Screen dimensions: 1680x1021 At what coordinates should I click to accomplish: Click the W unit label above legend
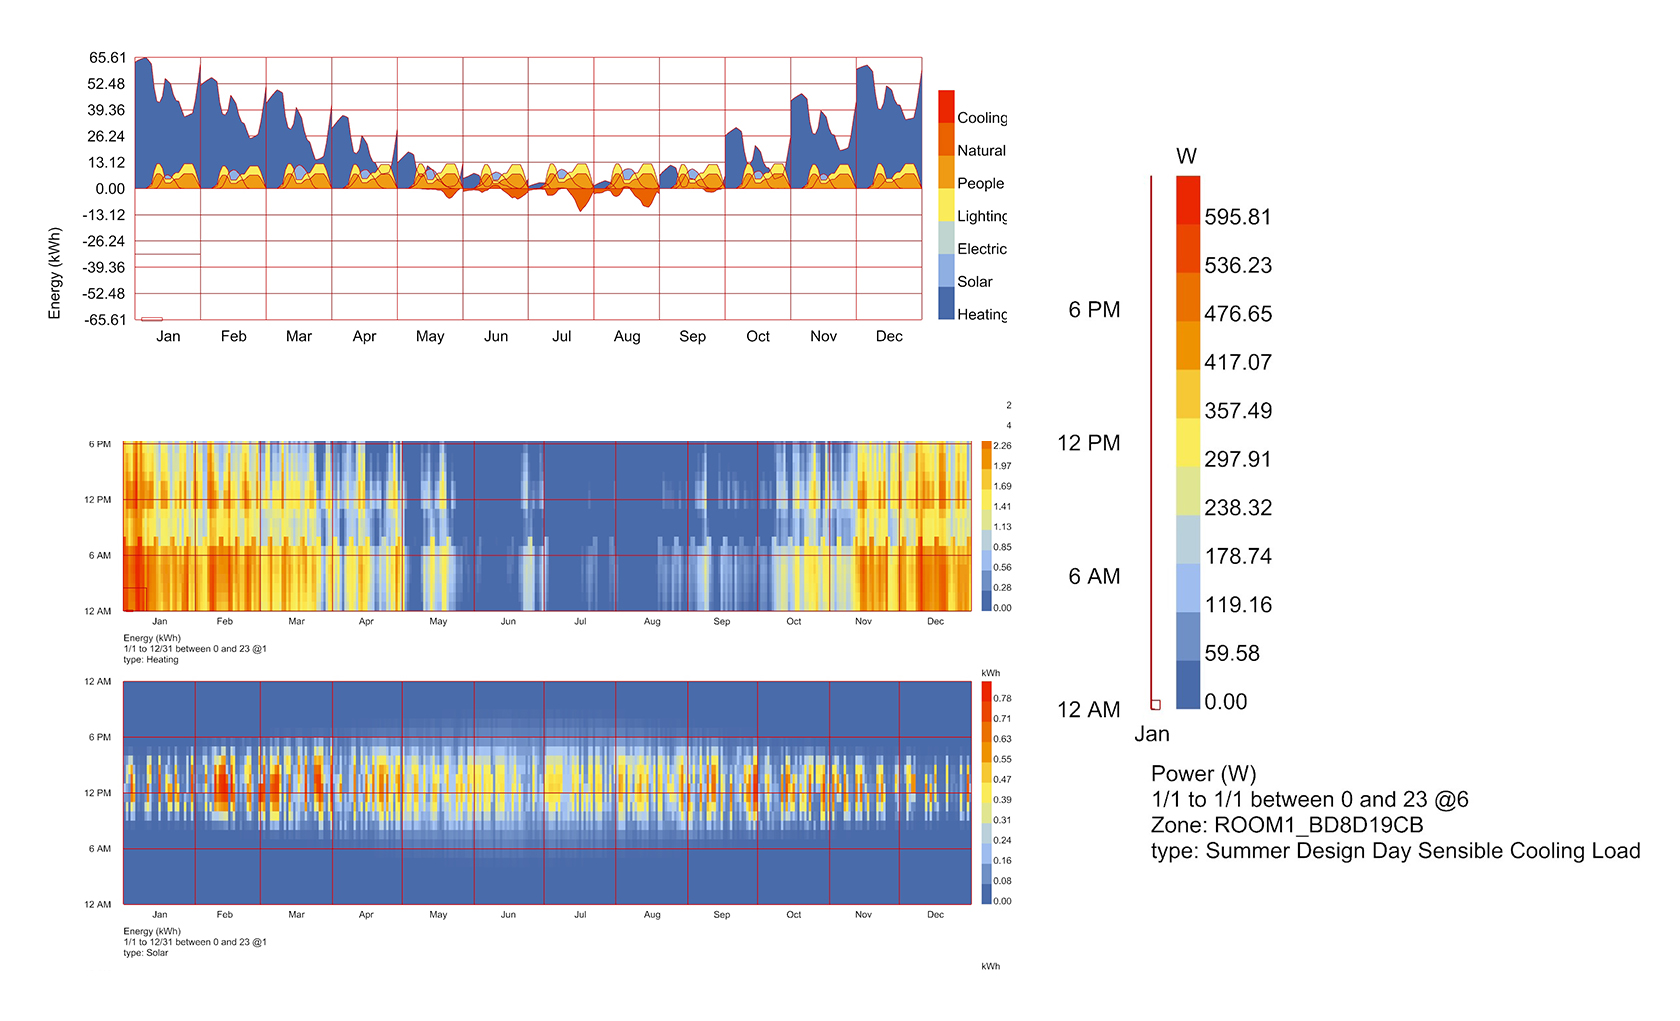click(1186, 156)
